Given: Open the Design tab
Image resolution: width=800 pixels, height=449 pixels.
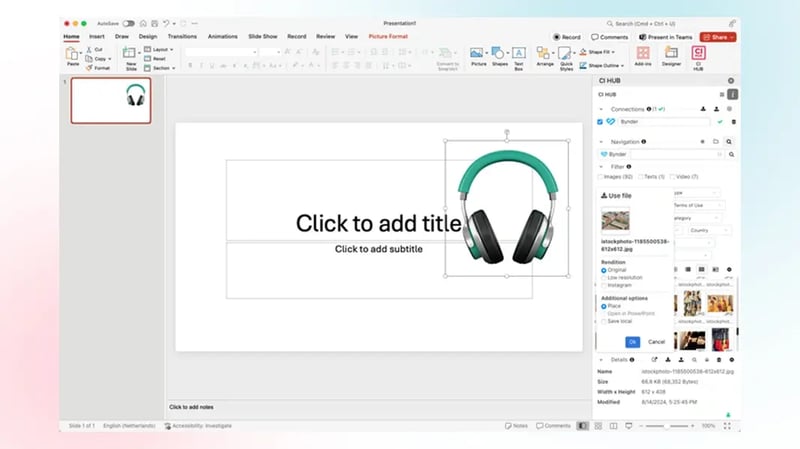Looking at the screenshot, I should click(x=148, y=37).
